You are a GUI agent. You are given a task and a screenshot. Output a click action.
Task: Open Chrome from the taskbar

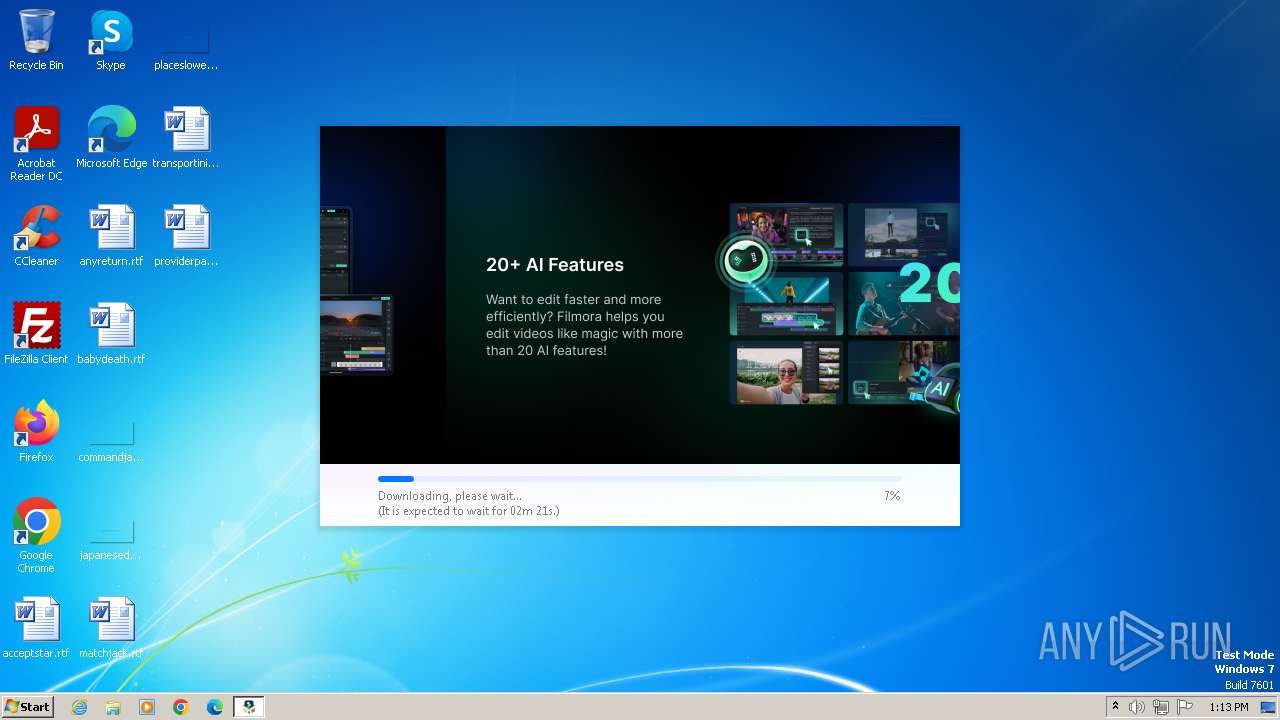pyautogui.click(x=181, y=707)
